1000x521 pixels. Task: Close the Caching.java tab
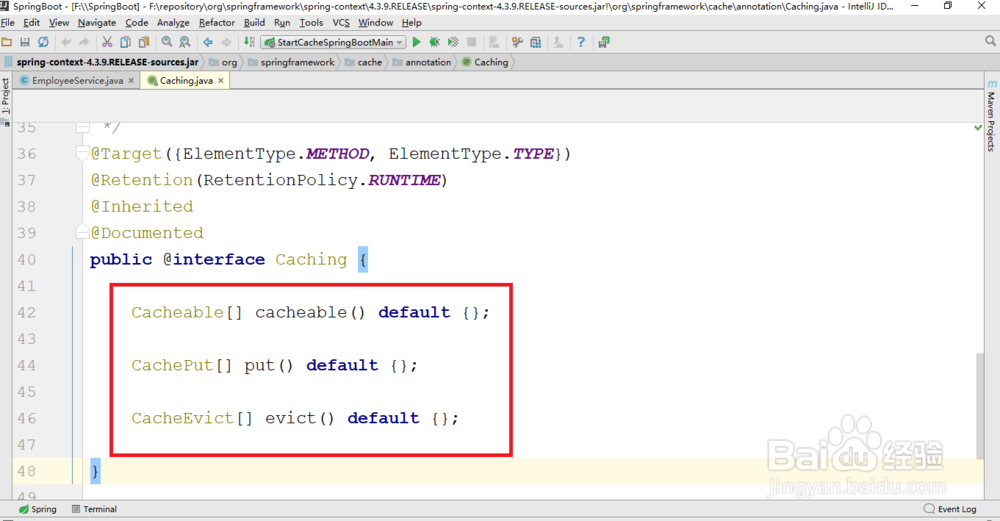click(x=221, y=80)
